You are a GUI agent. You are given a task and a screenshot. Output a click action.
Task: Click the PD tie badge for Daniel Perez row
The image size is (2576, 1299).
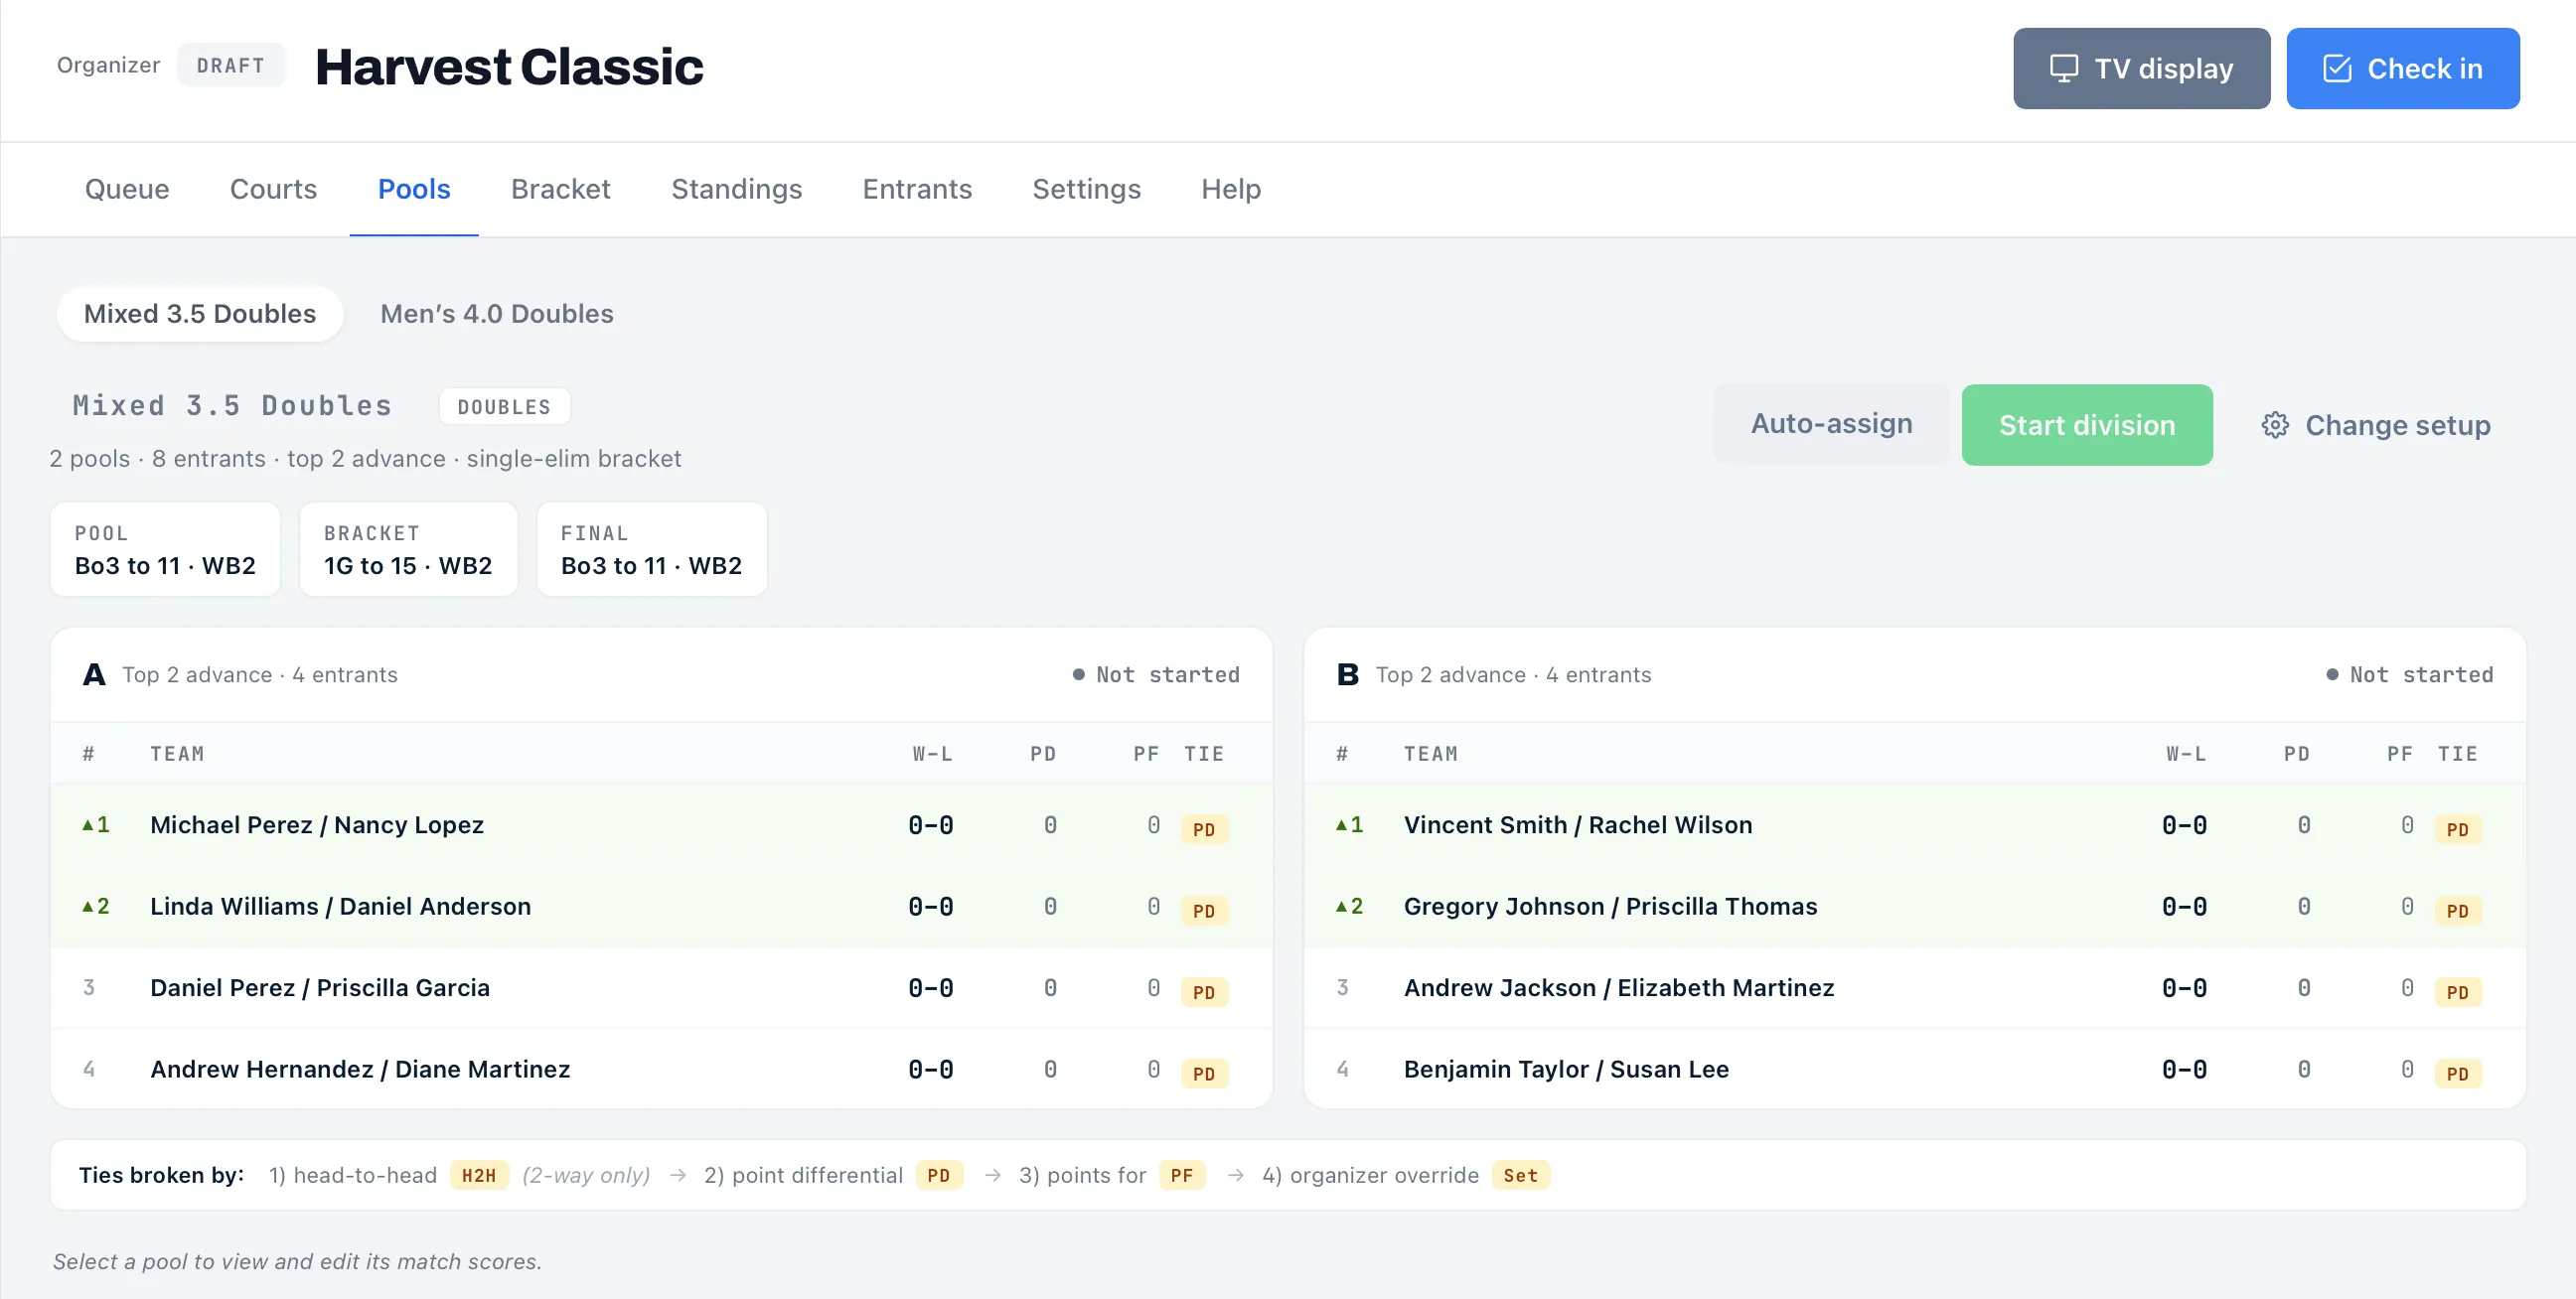tap(1204, 992)
